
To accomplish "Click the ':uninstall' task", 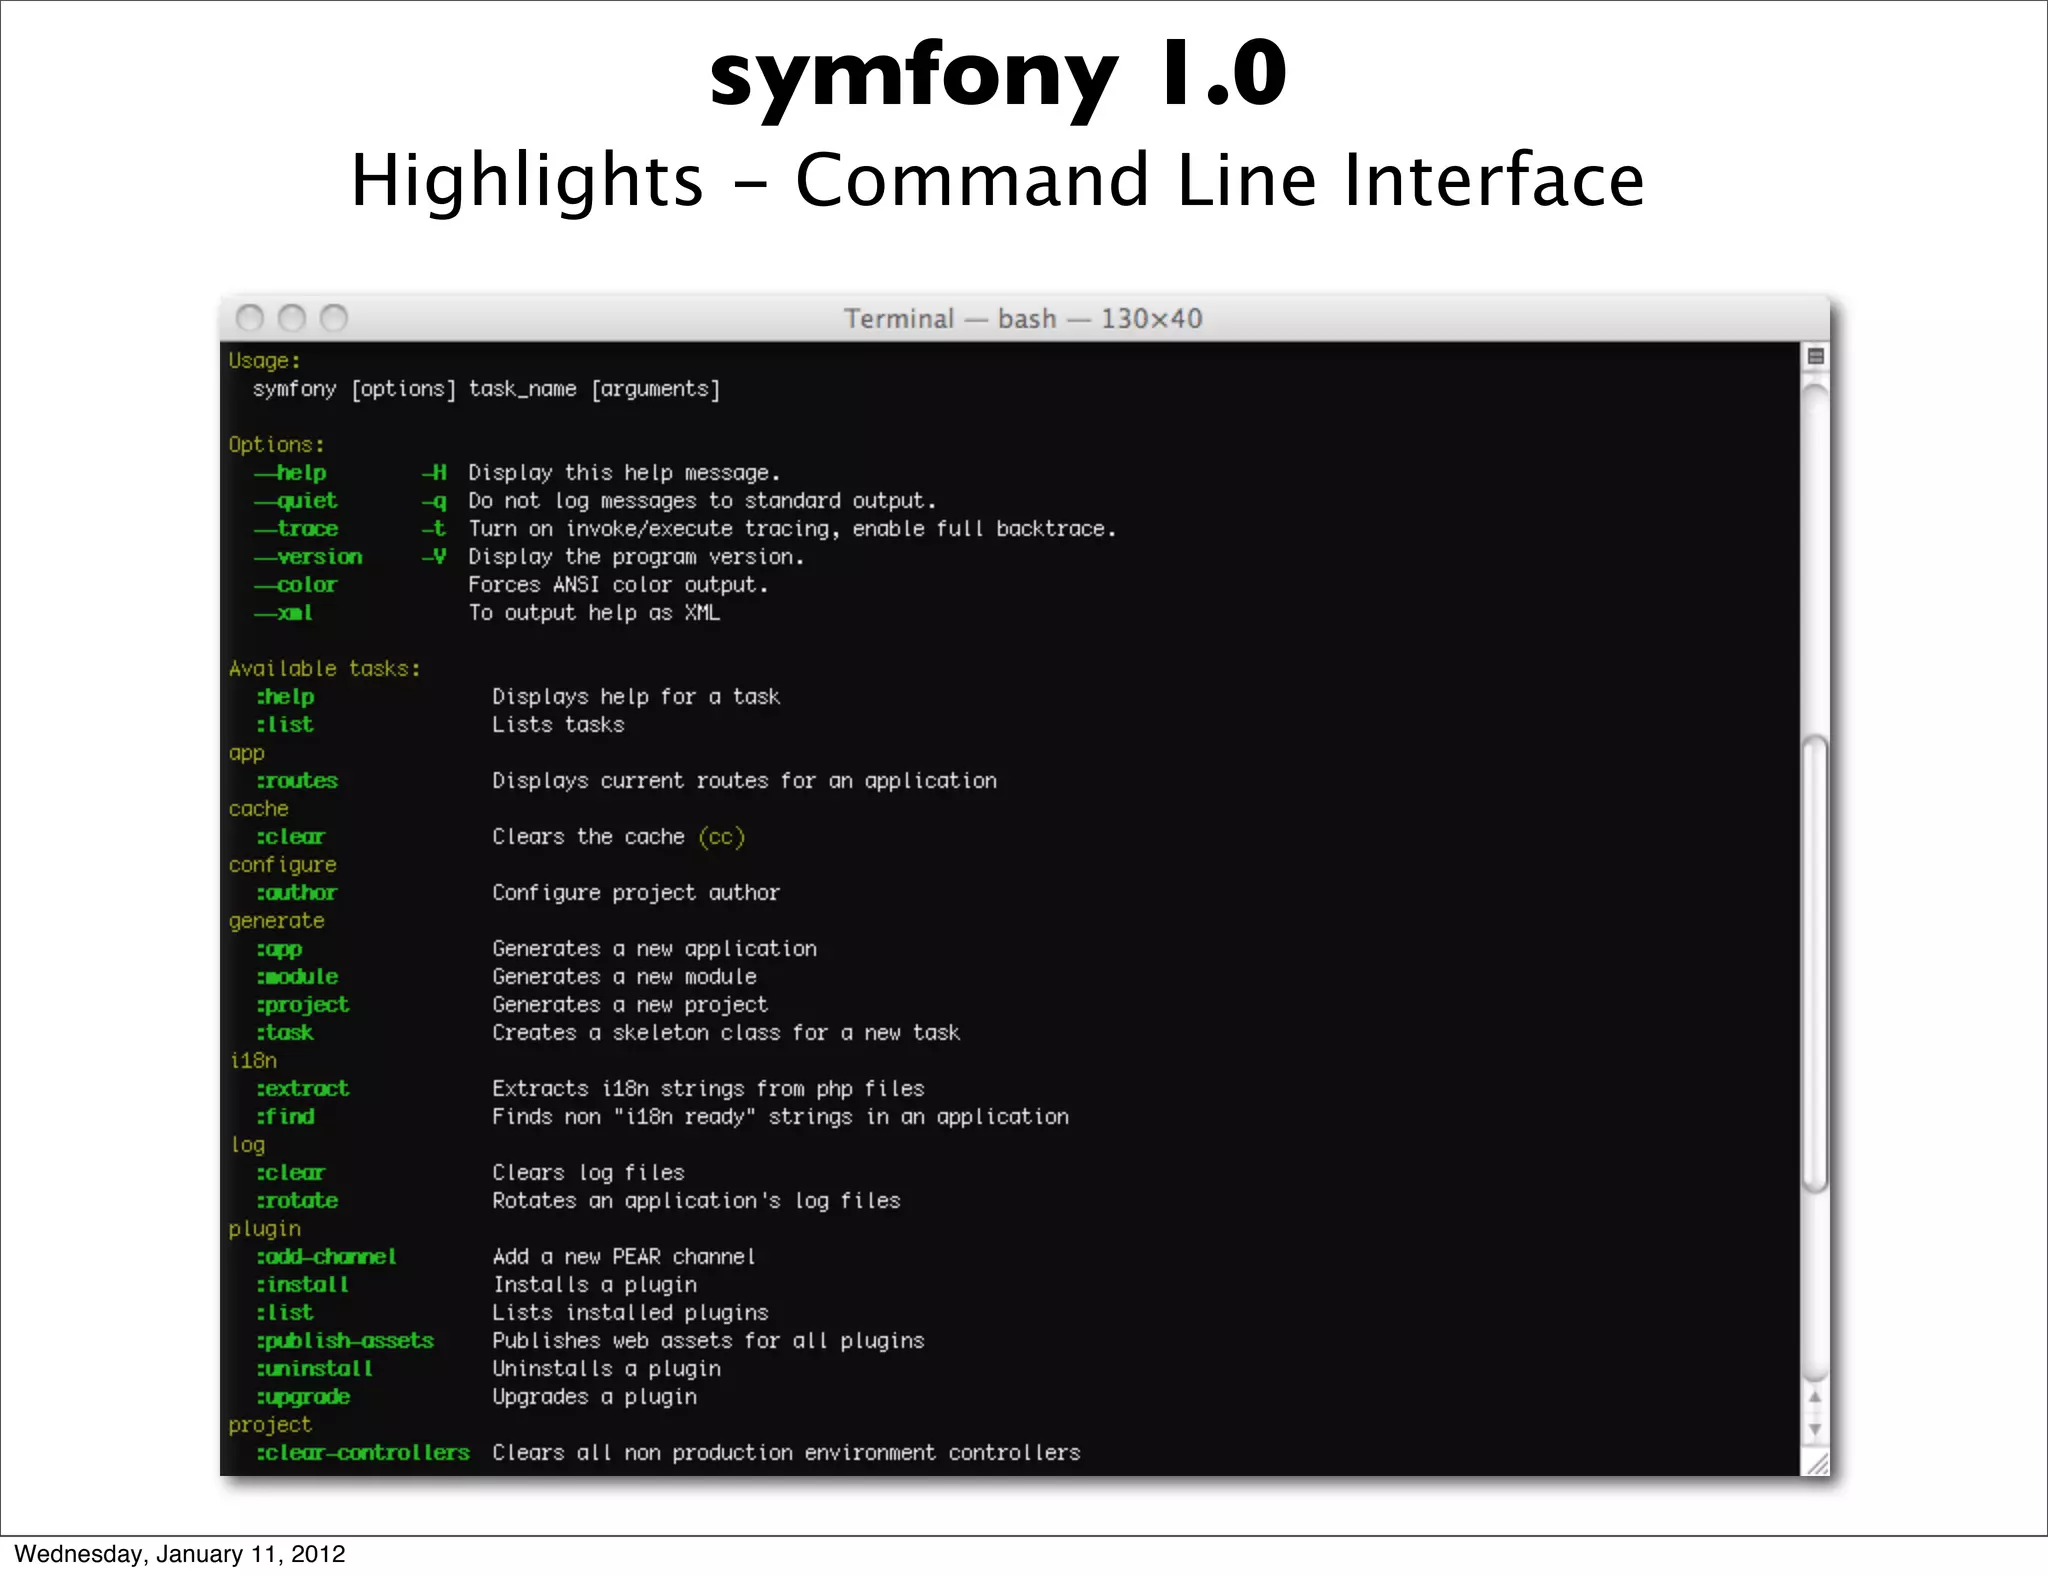I will pyautogui.click(x=315, y=1369).
